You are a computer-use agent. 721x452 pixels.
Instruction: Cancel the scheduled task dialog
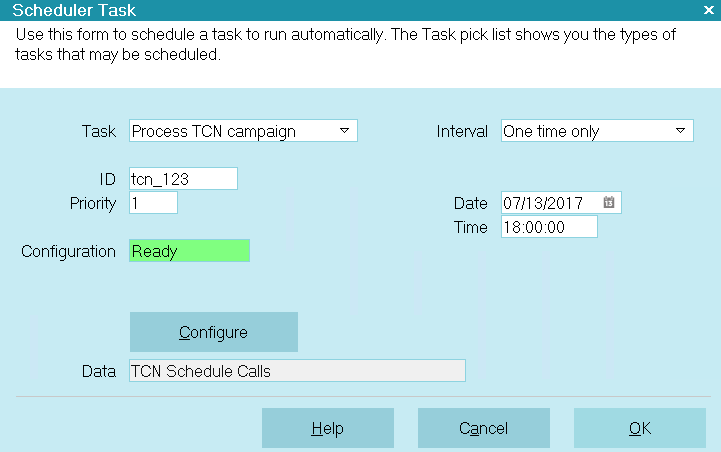coord(484,428)
